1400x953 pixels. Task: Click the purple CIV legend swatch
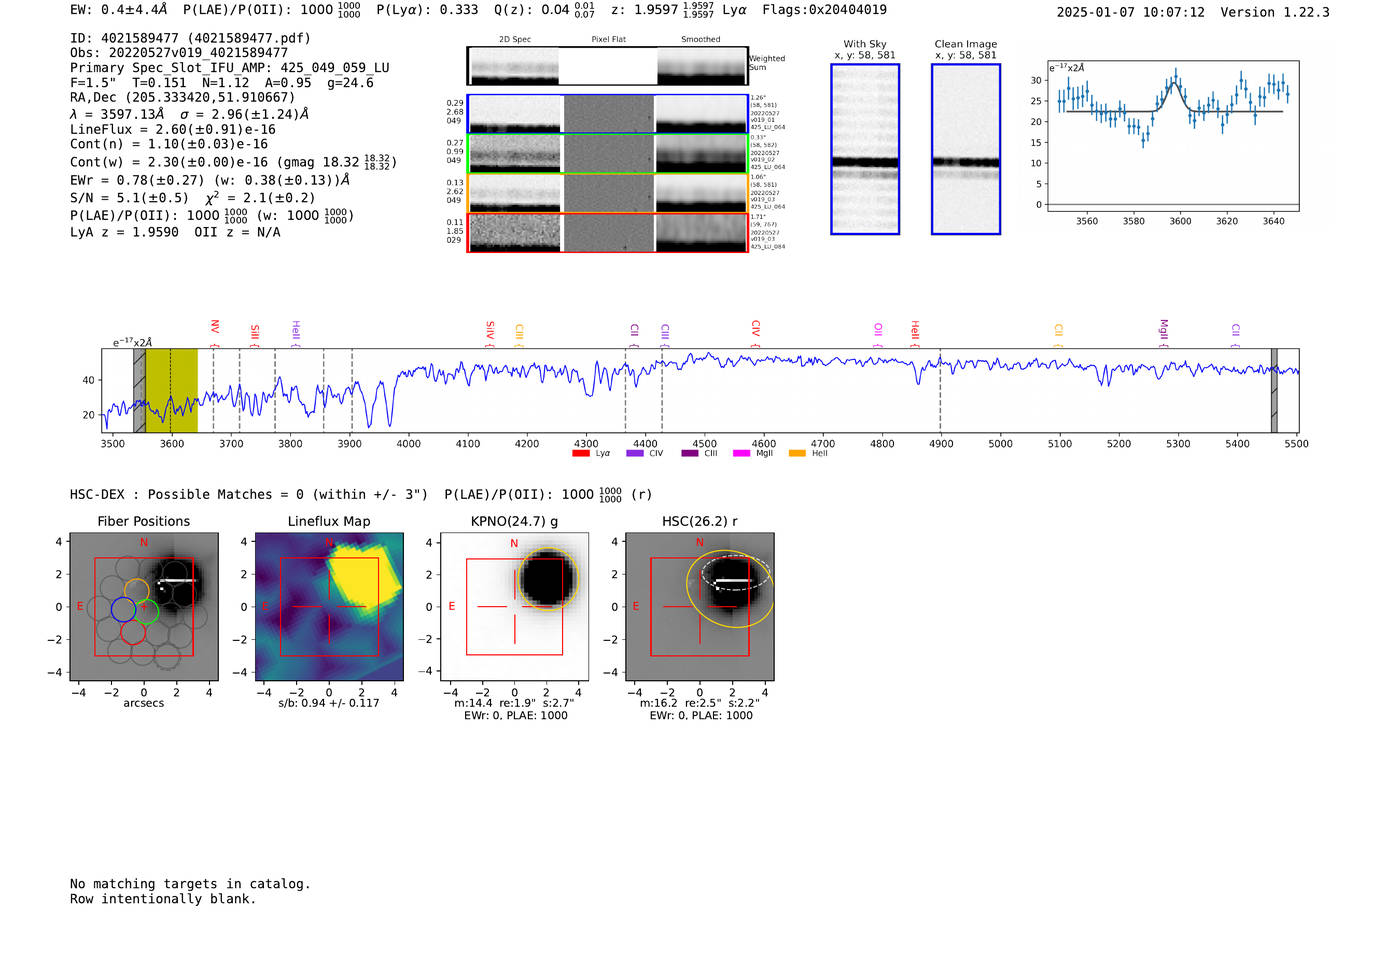click(x=634, y=454)
